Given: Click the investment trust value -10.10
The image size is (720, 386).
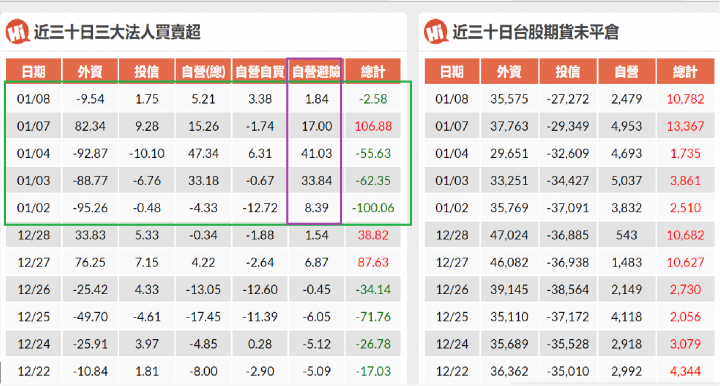Looking at the screenshot, I should pyautogui.click(x=147, y=153).
